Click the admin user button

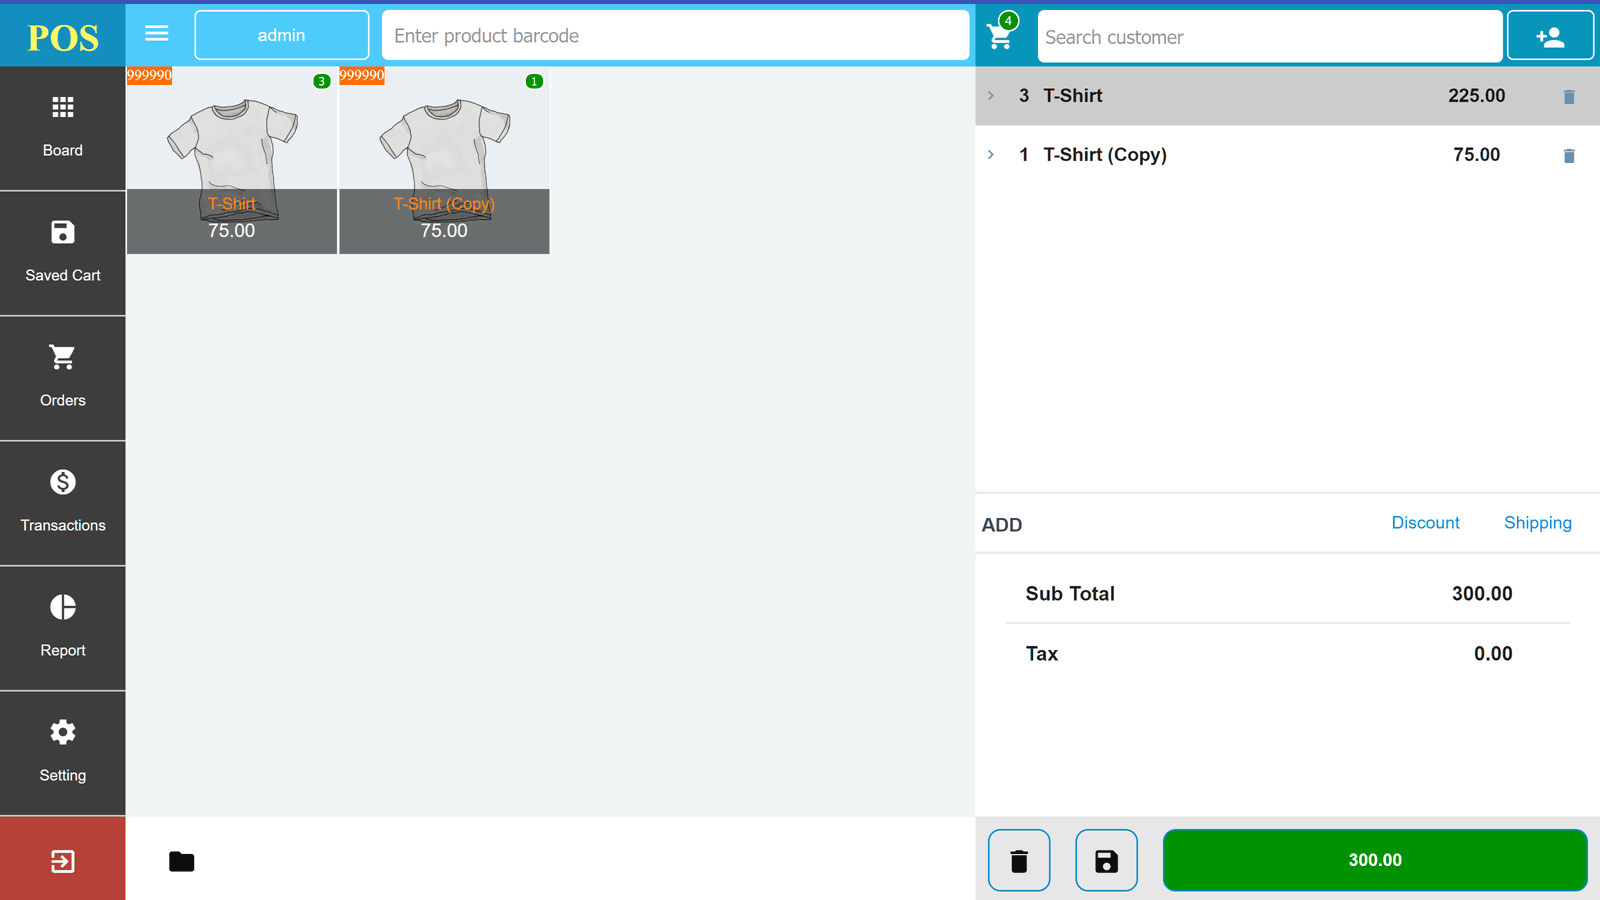point(281,35)
